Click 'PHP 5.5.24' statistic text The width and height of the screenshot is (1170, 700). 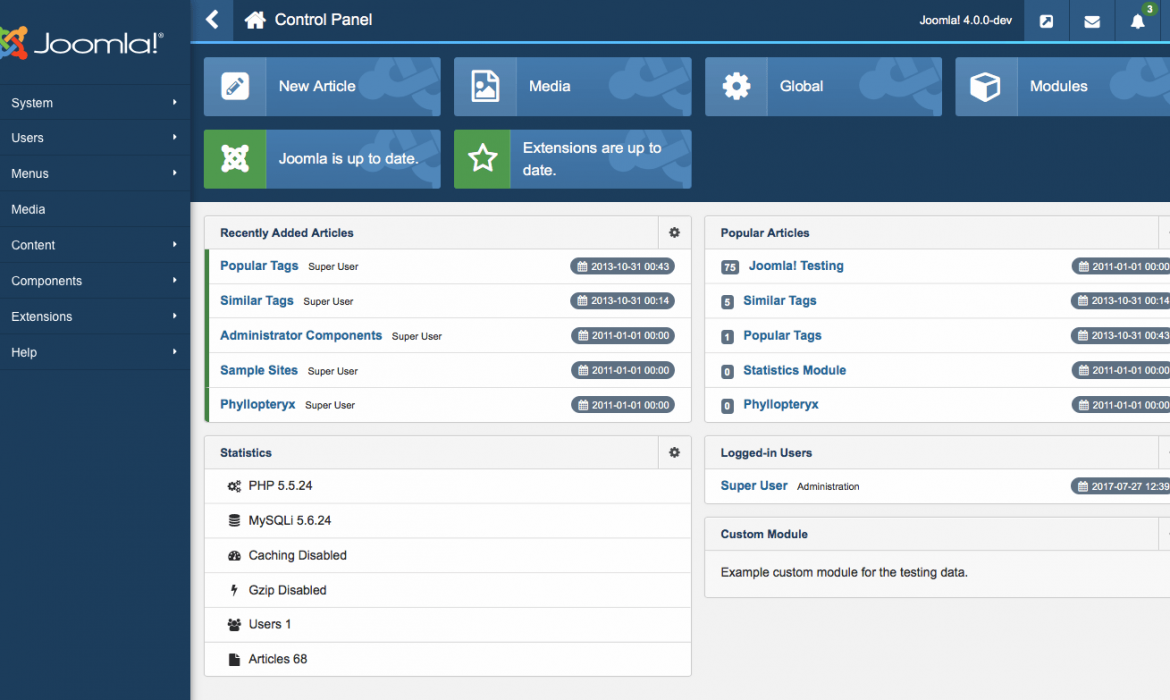tap(281, 486)
